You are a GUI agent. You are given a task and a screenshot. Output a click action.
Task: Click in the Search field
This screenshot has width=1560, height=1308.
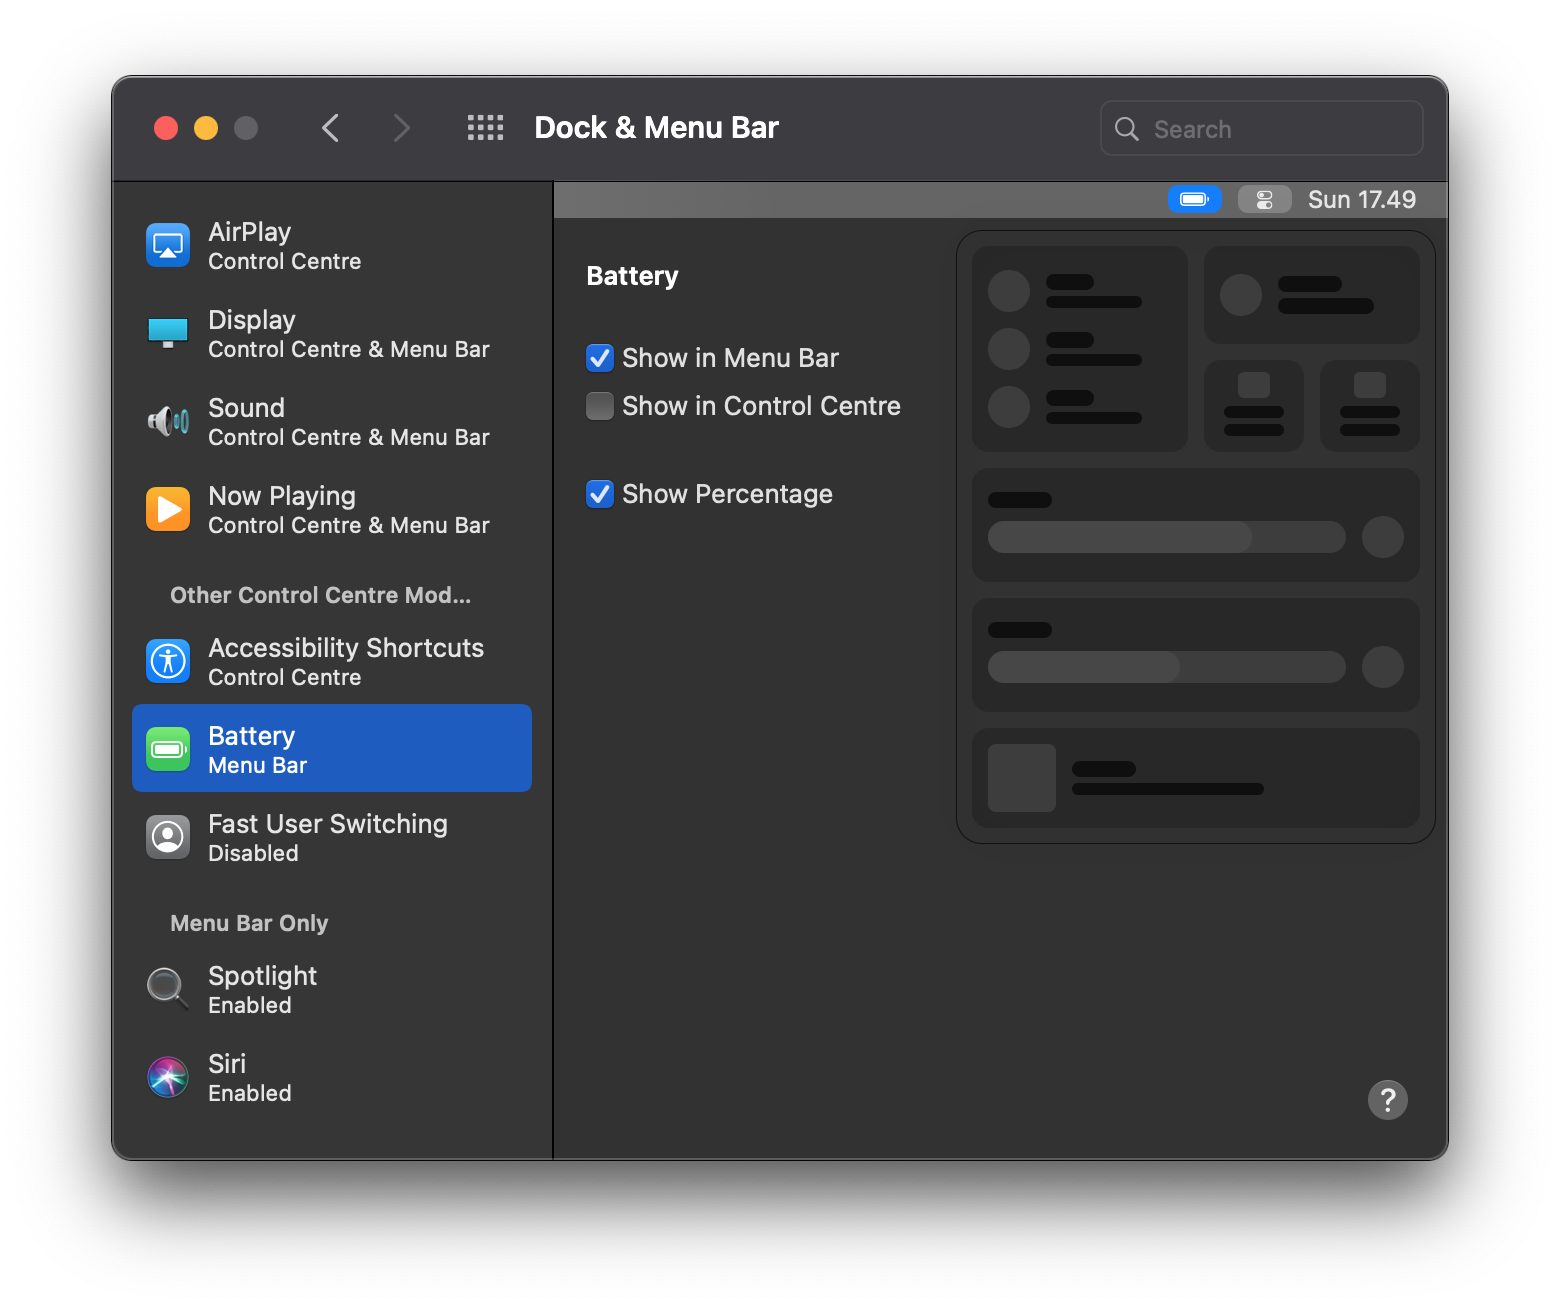1261,128
